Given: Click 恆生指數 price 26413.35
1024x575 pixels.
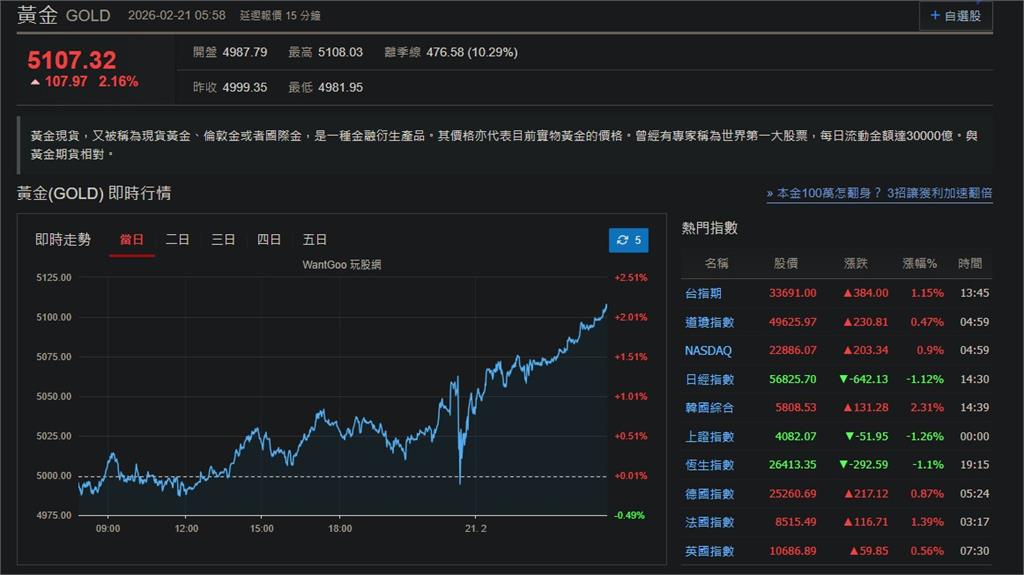Looking at the screenshot, I should [792, 465].
